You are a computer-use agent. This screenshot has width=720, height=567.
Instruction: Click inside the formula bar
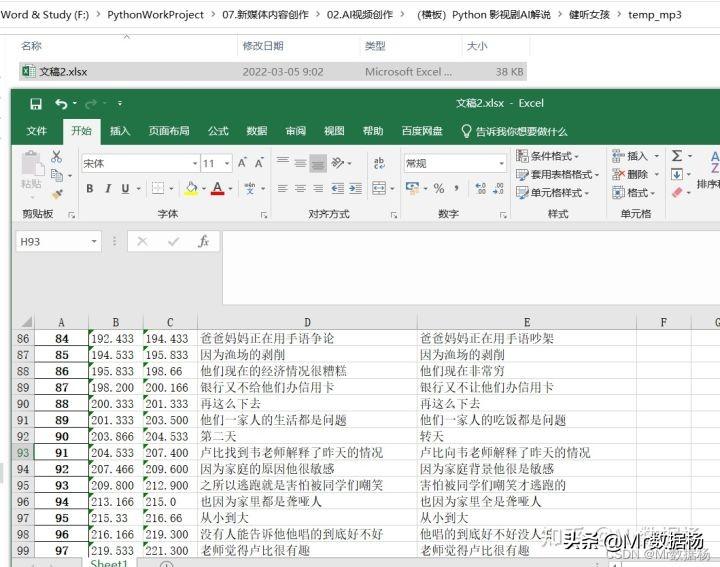pos(471,268)
